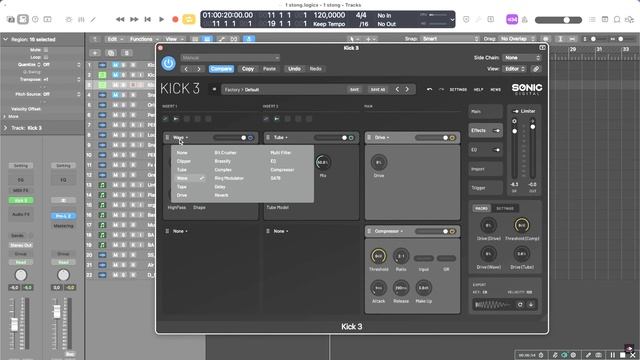Click the export refresh icon

[x=520, y=304]
